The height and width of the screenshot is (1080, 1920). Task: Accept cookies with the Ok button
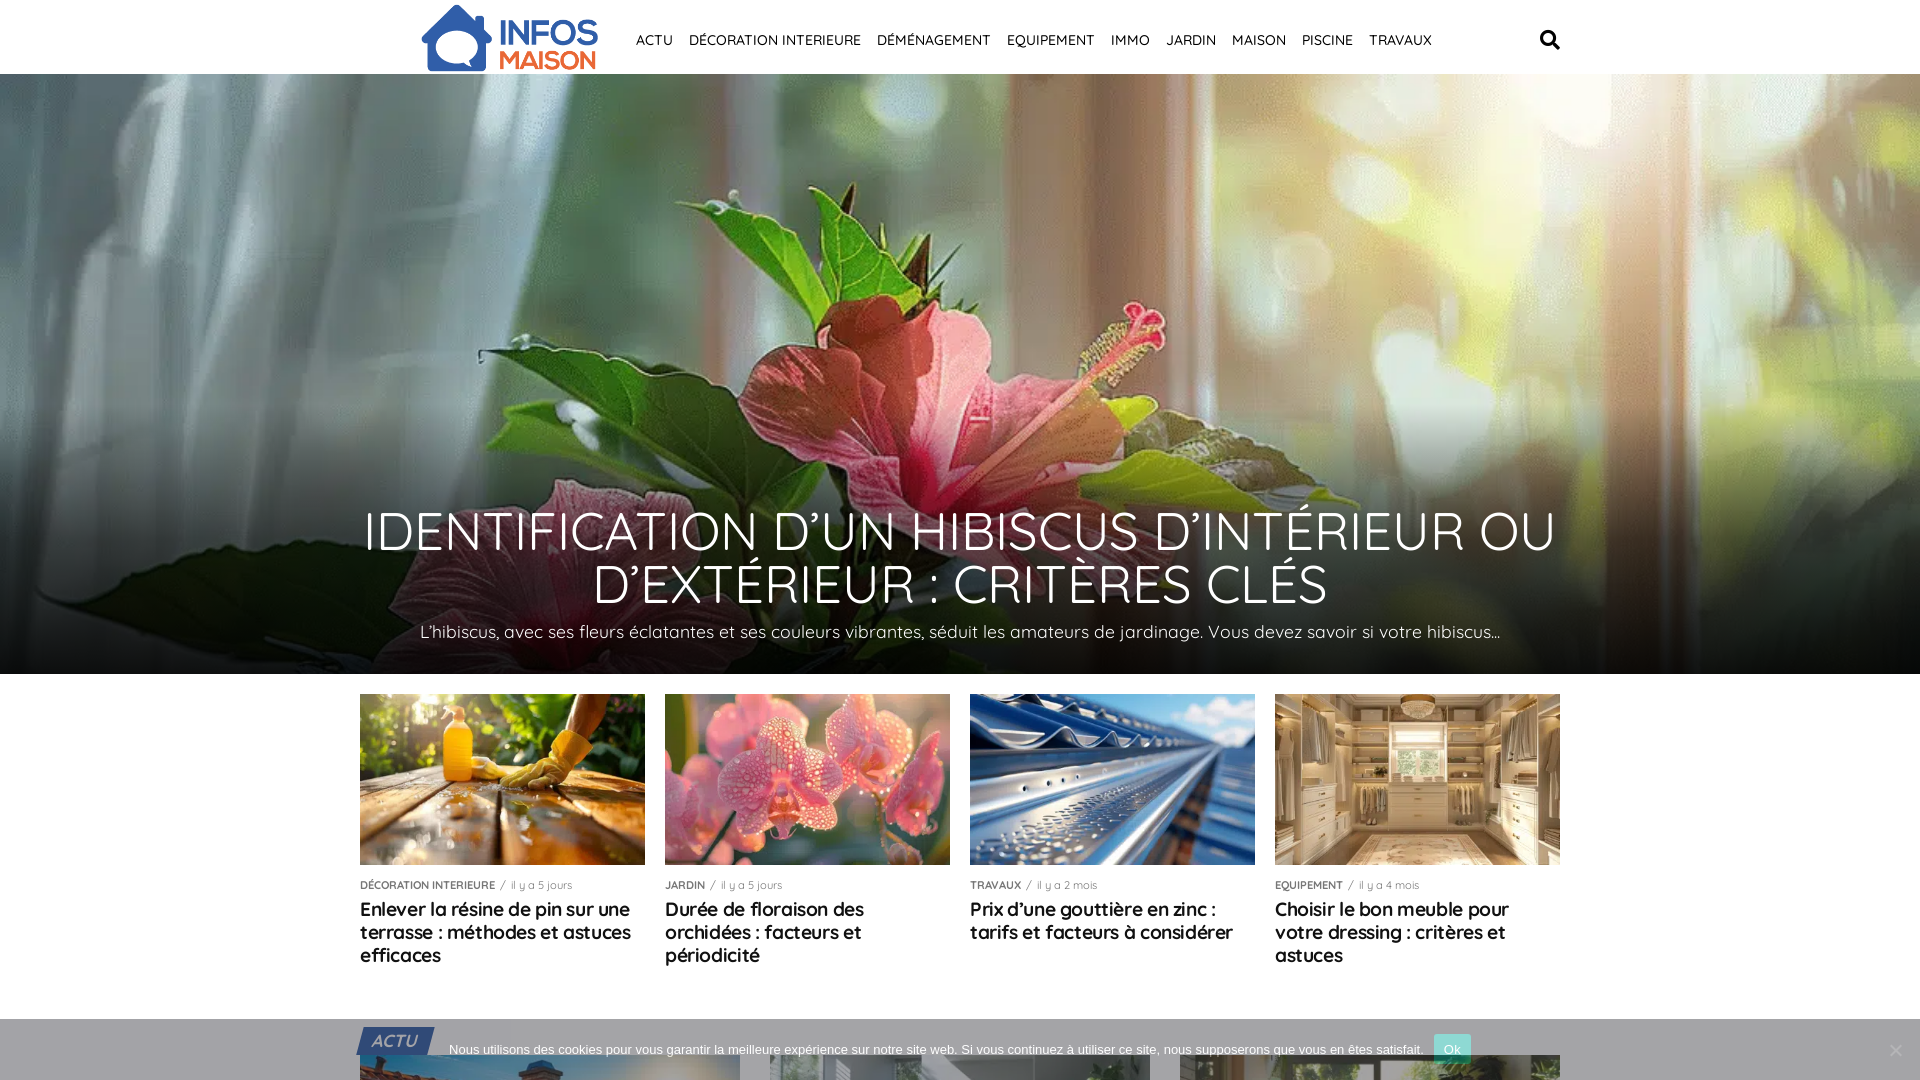coord(1452,1049)
